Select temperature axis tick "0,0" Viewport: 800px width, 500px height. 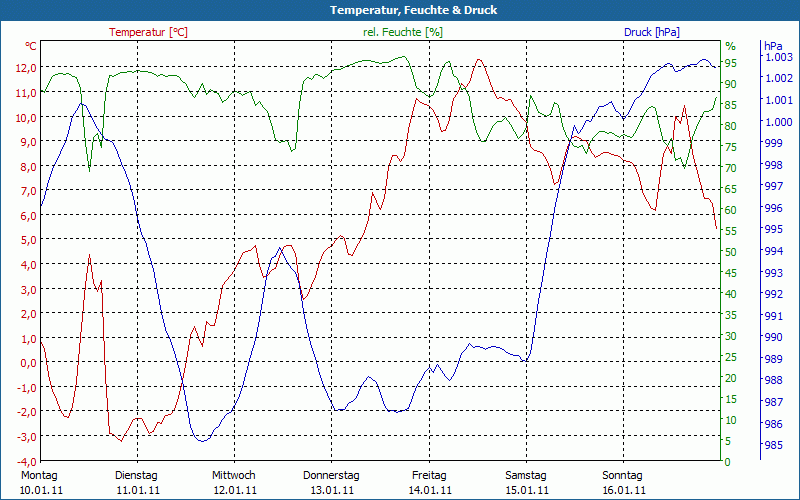pos(27,363)
